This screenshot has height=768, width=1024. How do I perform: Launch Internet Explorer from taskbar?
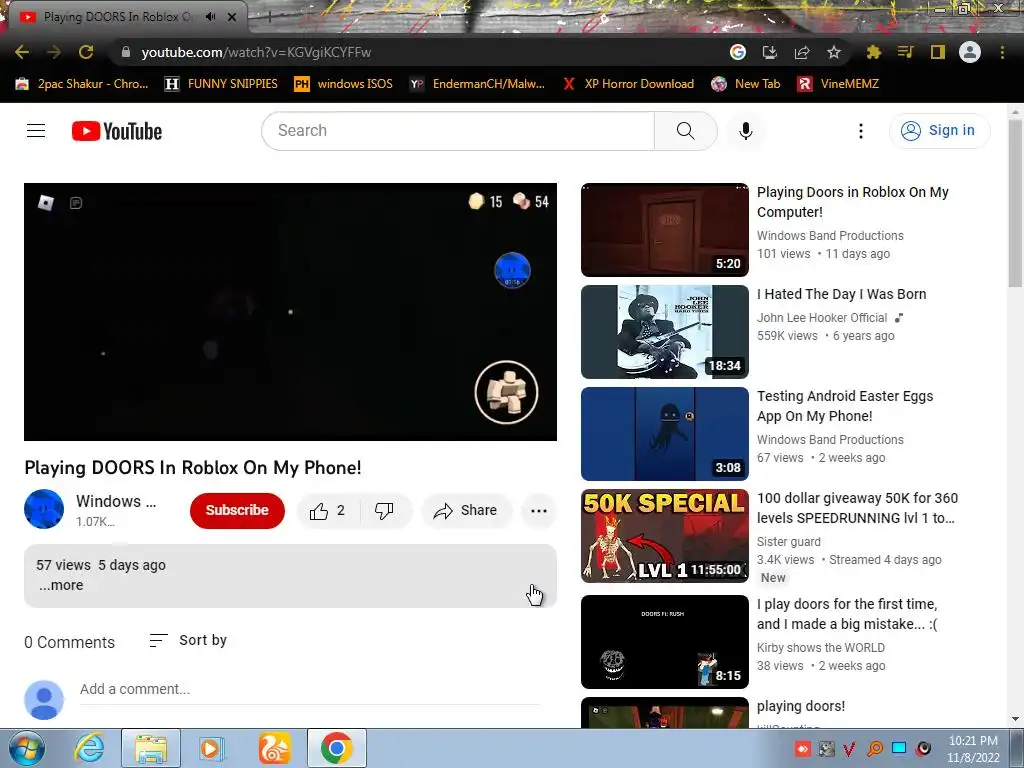89,748
